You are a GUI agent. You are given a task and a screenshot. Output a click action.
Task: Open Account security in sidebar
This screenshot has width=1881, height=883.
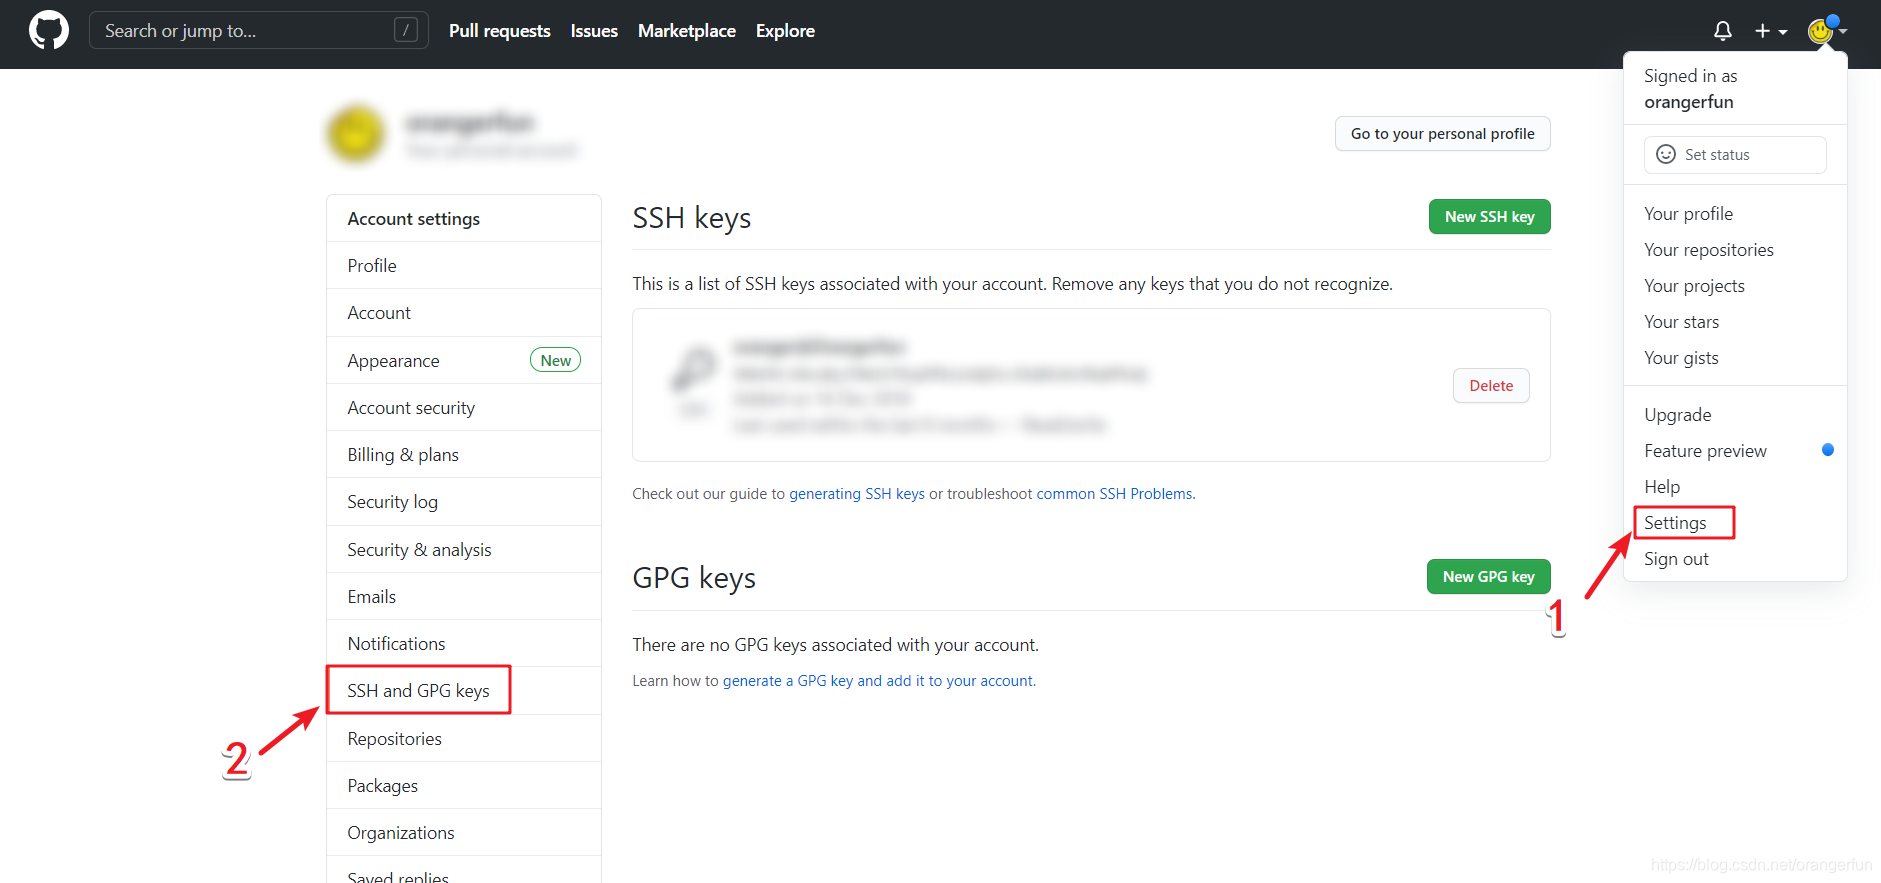coord(464,408)
